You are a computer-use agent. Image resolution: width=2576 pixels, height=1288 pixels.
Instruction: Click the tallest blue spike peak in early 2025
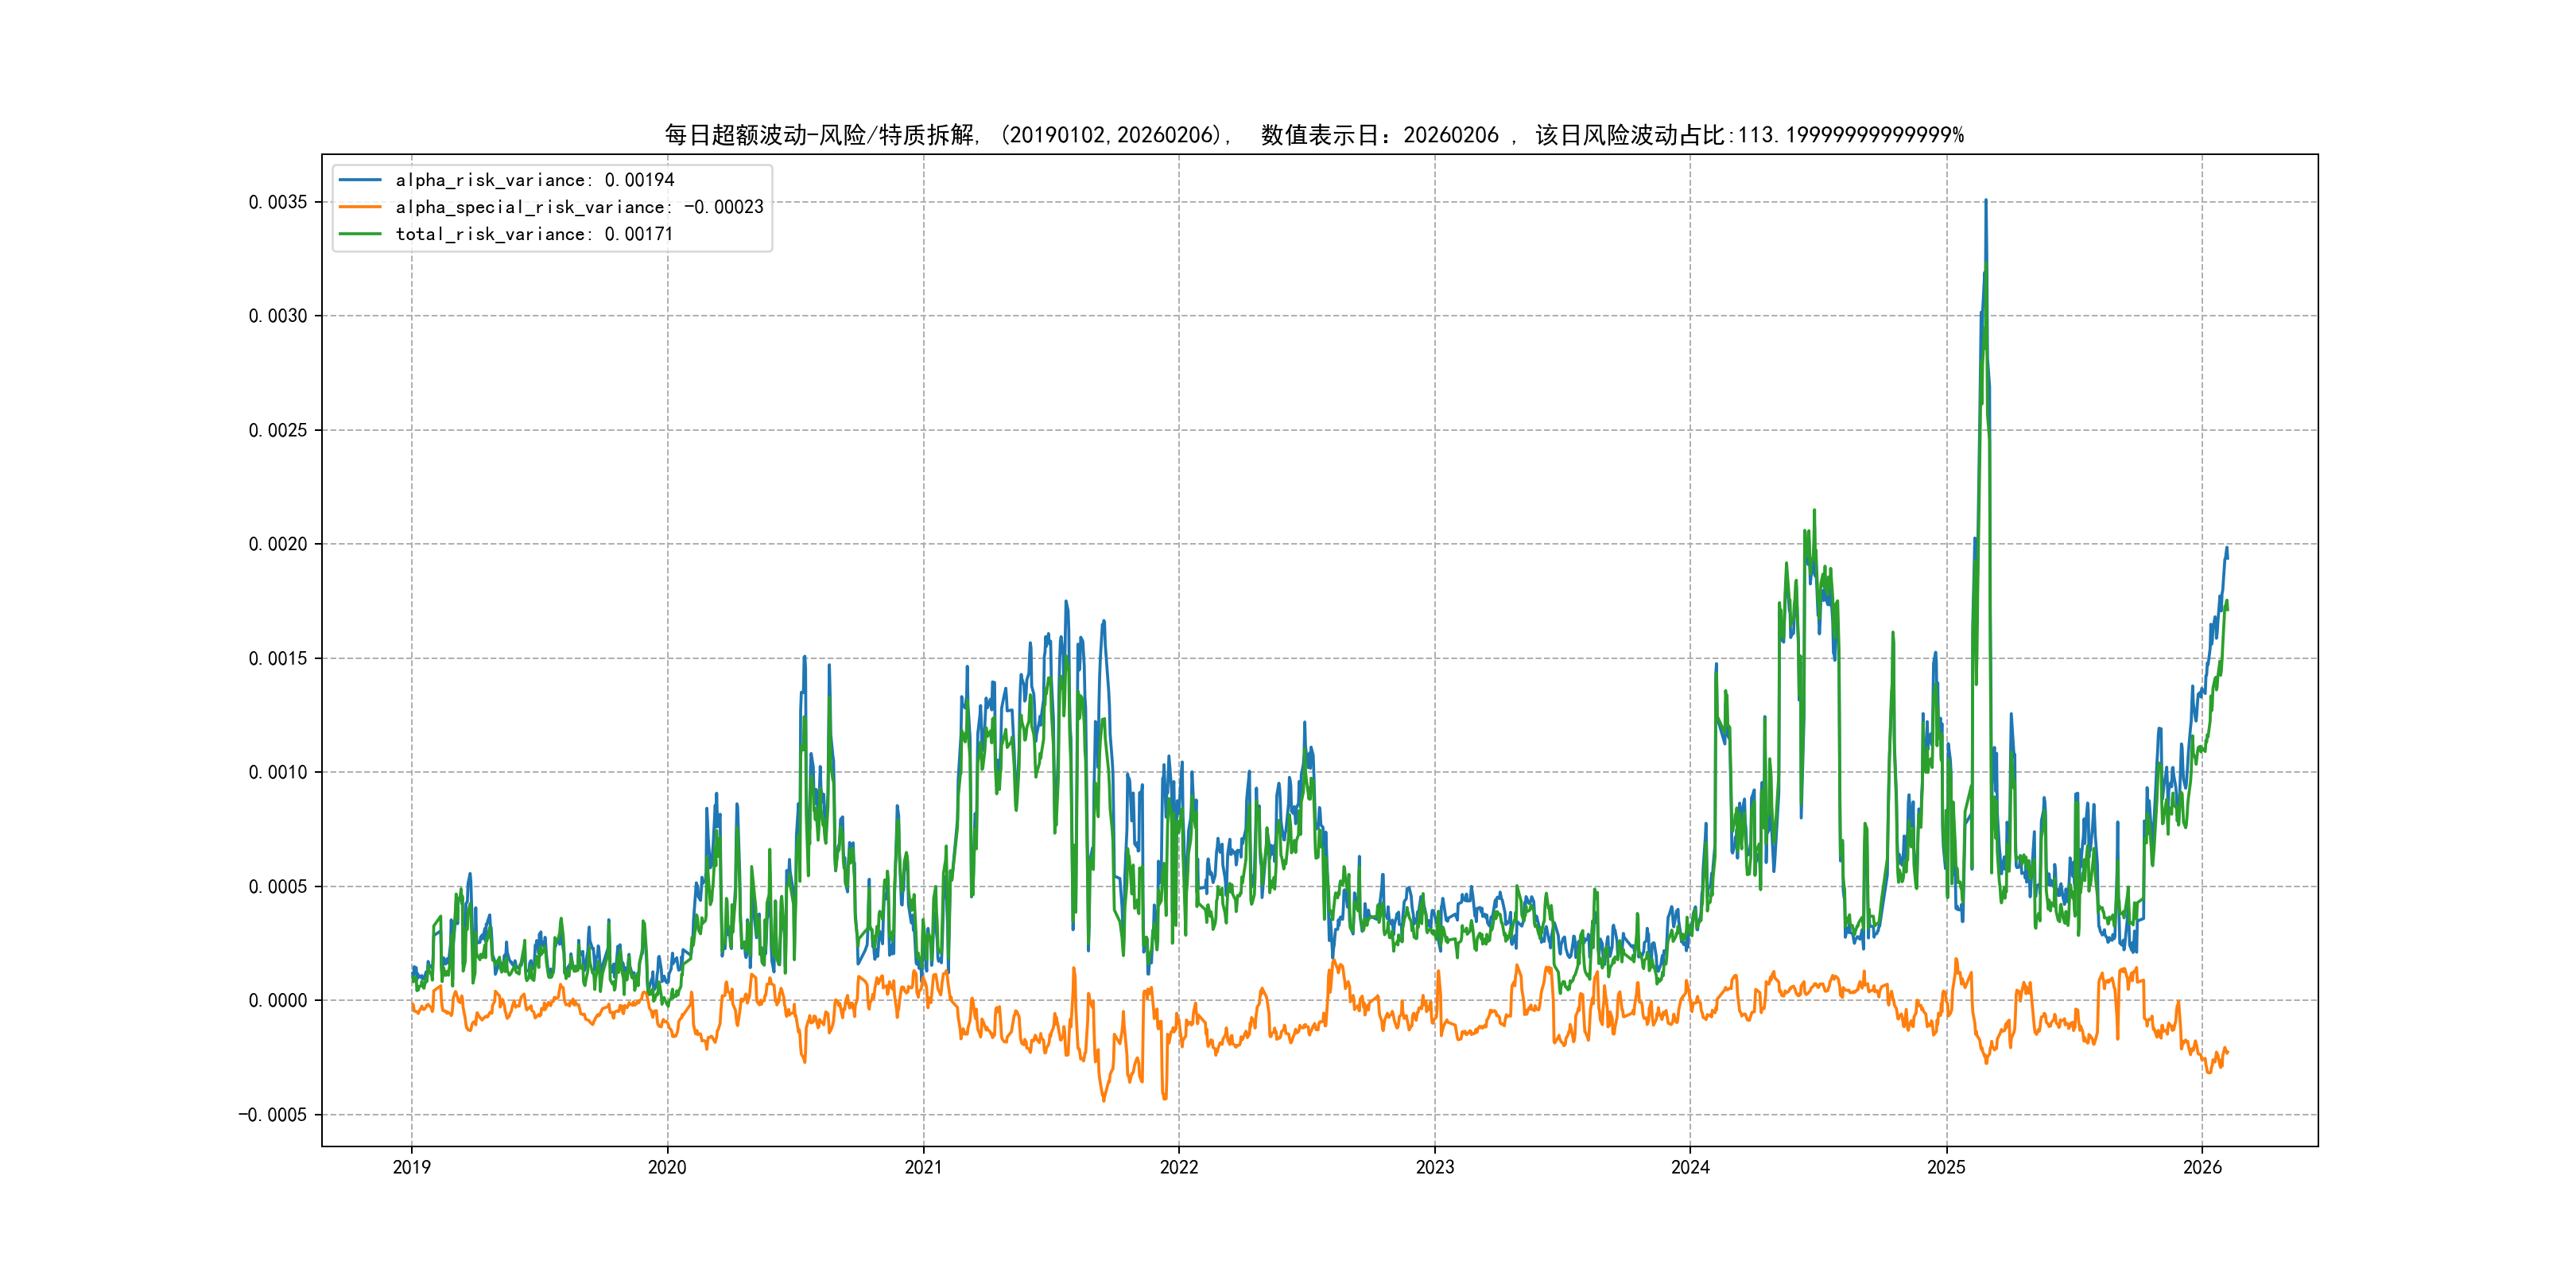(x=1985, y=201)
